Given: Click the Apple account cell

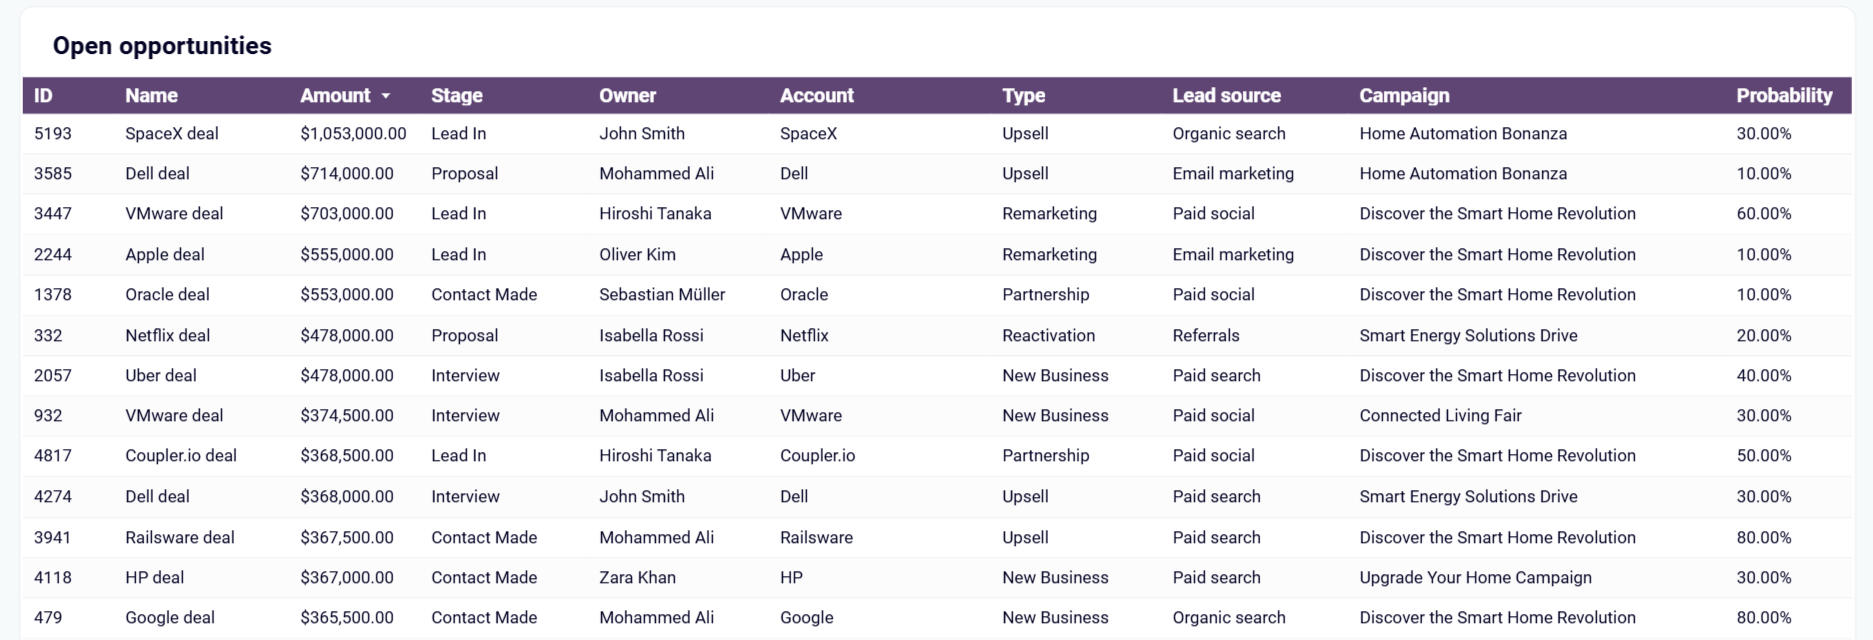Looking at the screenshot, I should tap(801, 255).
